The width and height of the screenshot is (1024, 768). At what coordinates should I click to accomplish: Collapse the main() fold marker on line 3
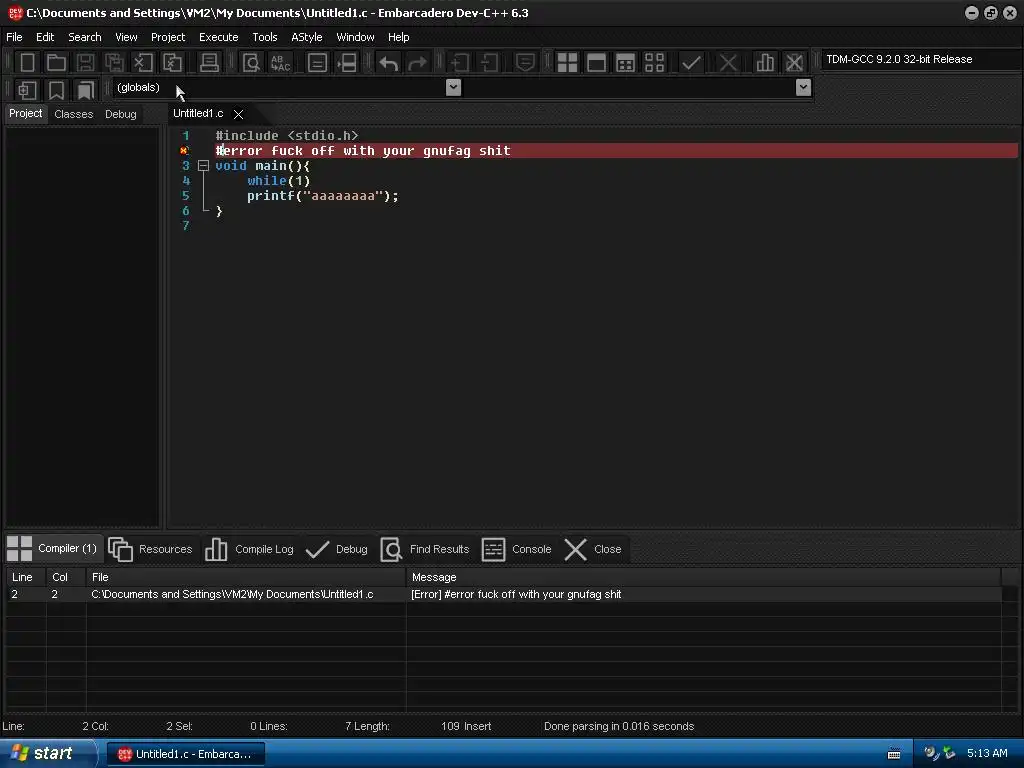coord(203,166)
